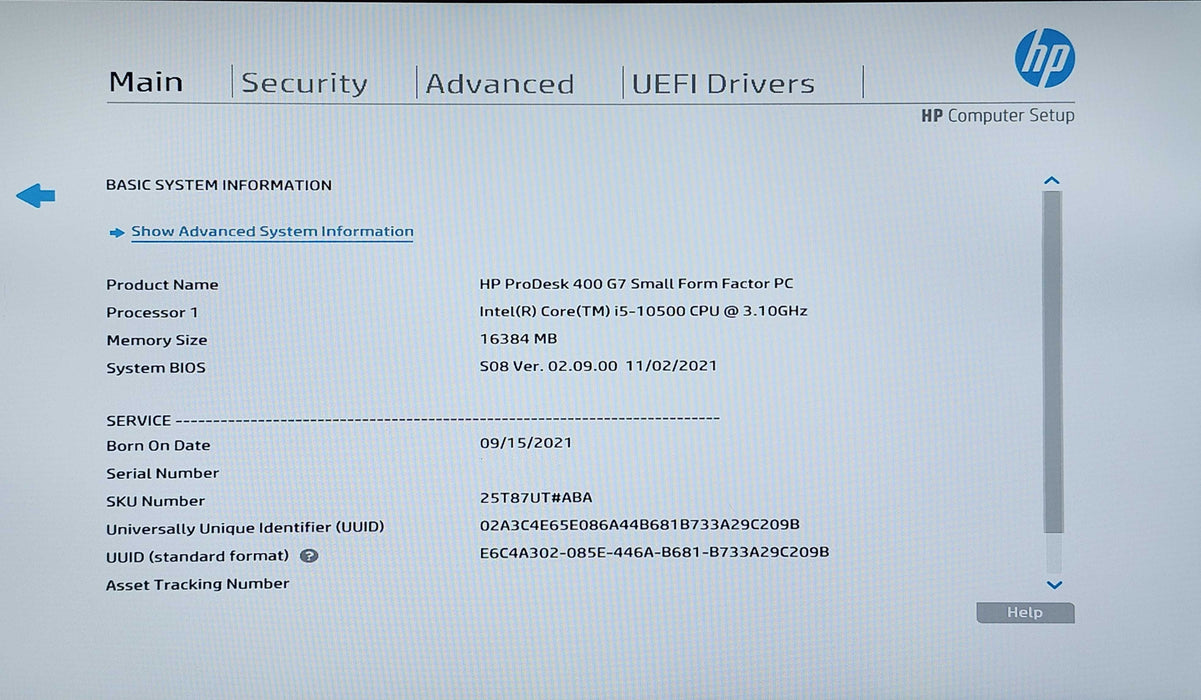
Task: Select the 09/15/2021 date value
Action: tap(526, 442)
